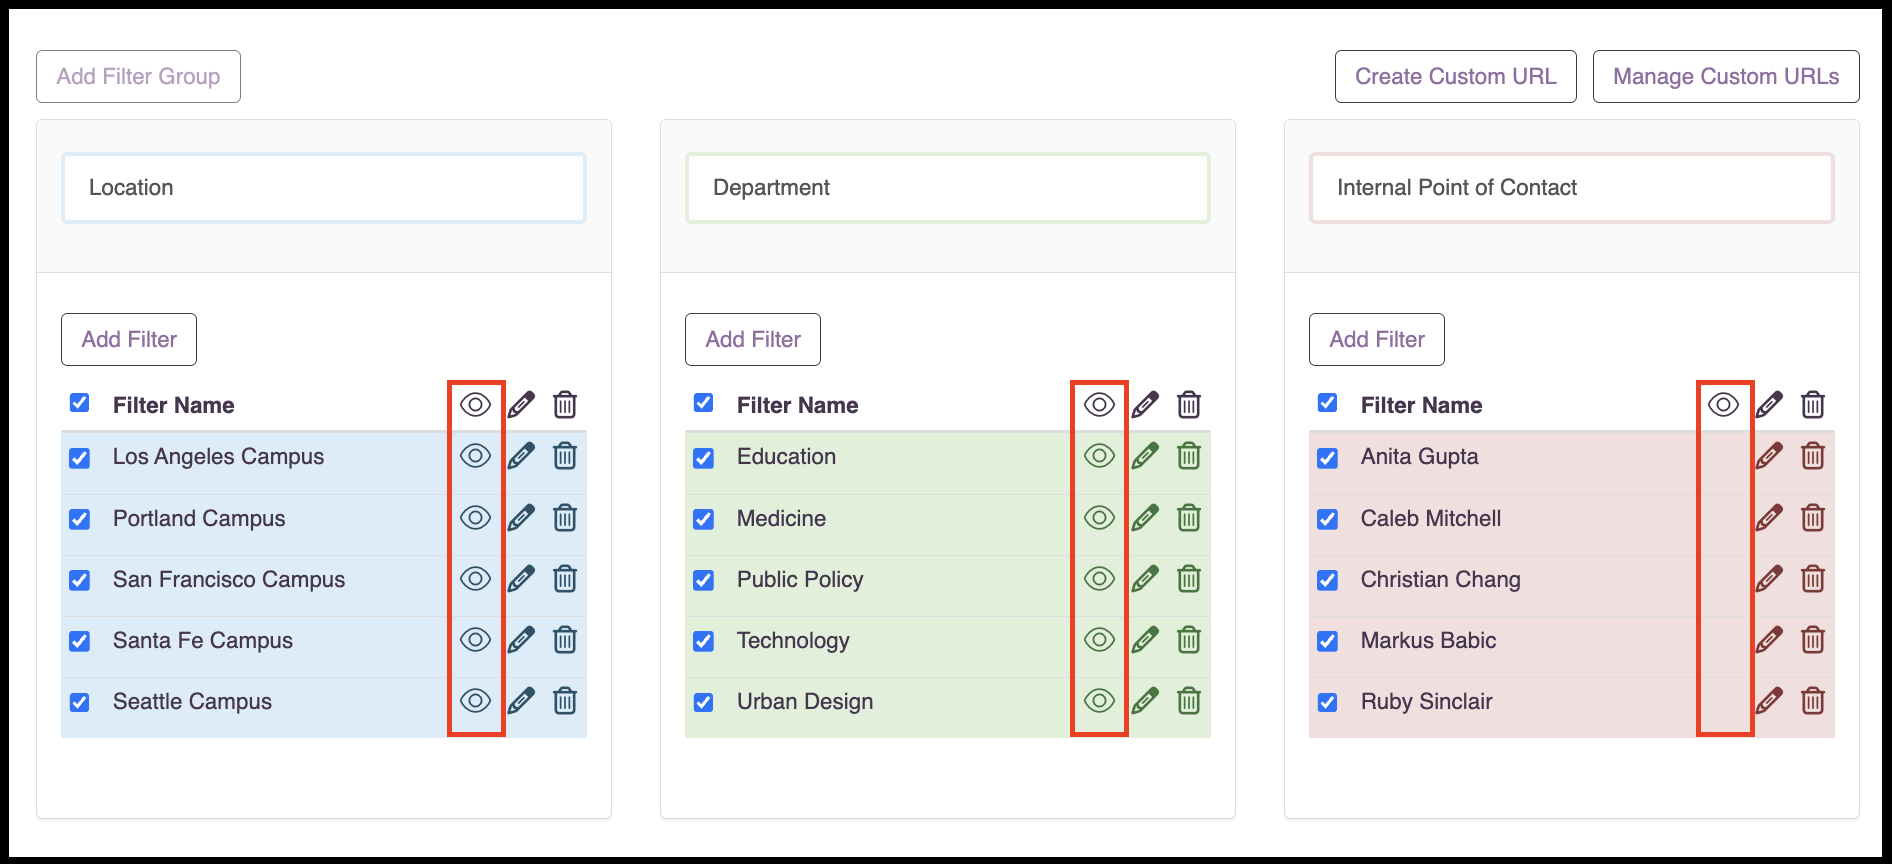Toggle visibility for all Department filters
This screenshot has height=864, width=1892.
click(1099, 405)
